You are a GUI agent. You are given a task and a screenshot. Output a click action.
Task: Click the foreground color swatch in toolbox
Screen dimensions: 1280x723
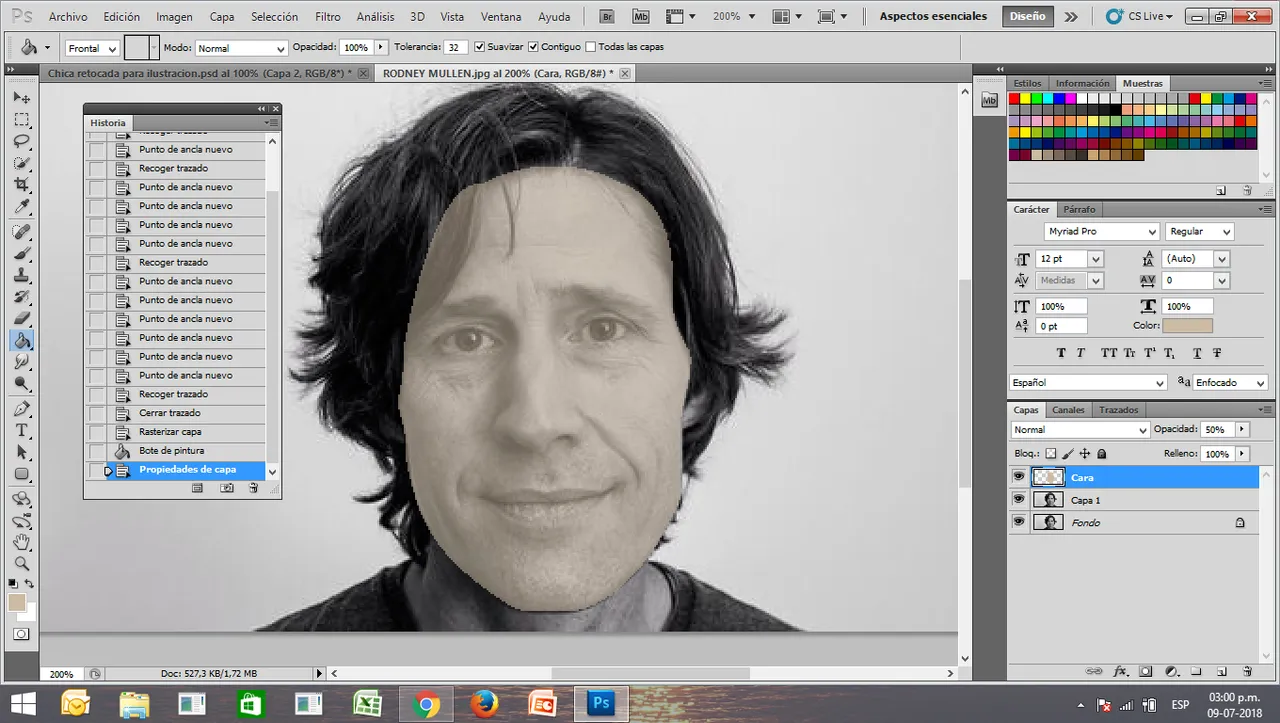(x=17, y=602)
